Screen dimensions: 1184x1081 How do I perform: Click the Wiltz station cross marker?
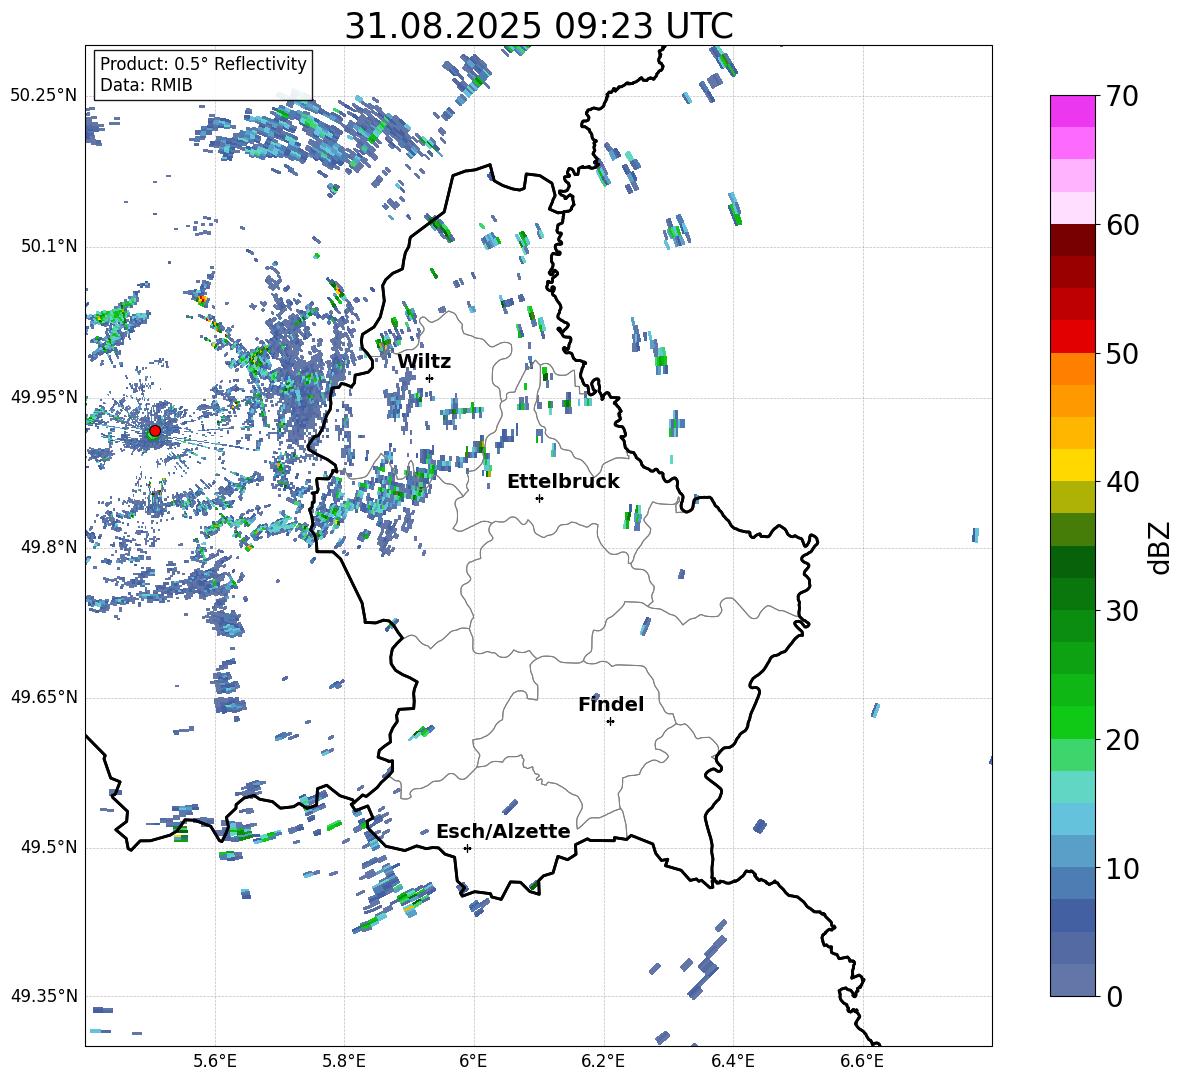coord(429,378)
